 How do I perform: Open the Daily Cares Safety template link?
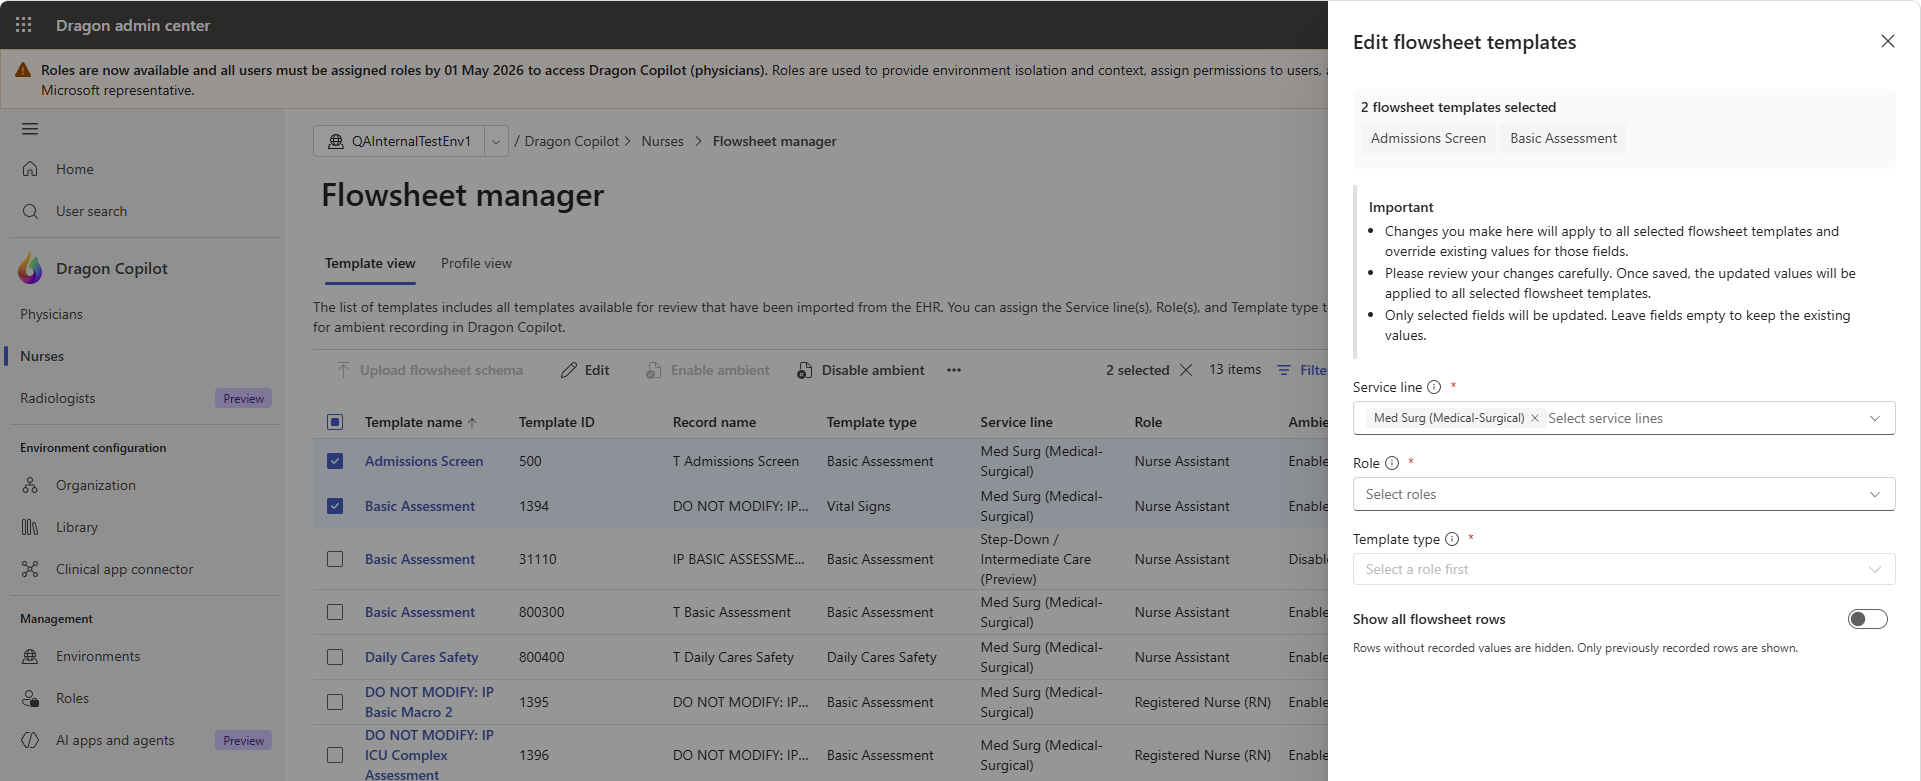421,657
